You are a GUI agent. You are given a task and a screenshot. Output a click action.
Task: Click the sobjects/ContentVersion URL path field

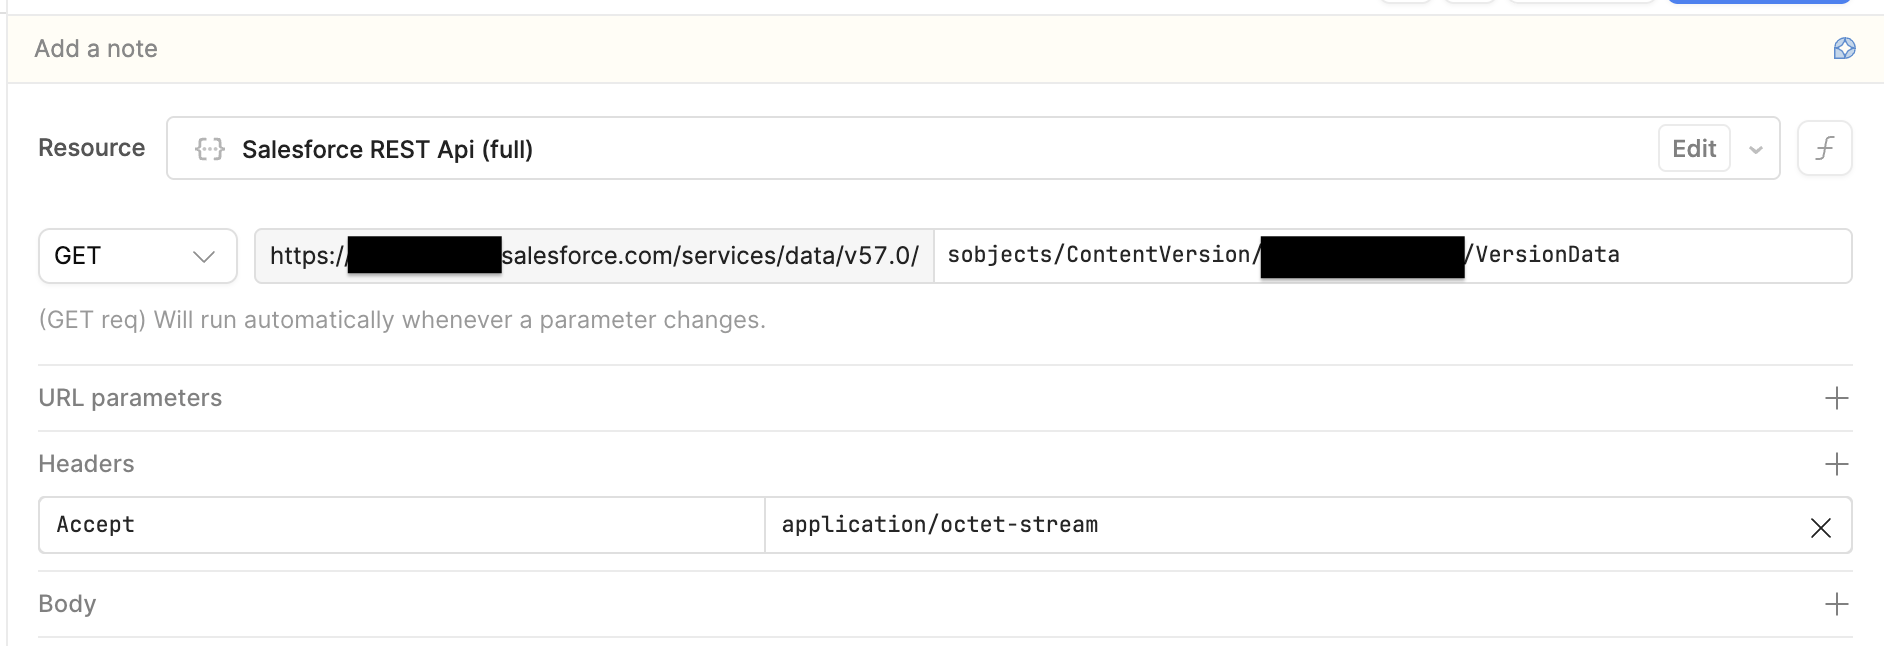point(1100,255)
